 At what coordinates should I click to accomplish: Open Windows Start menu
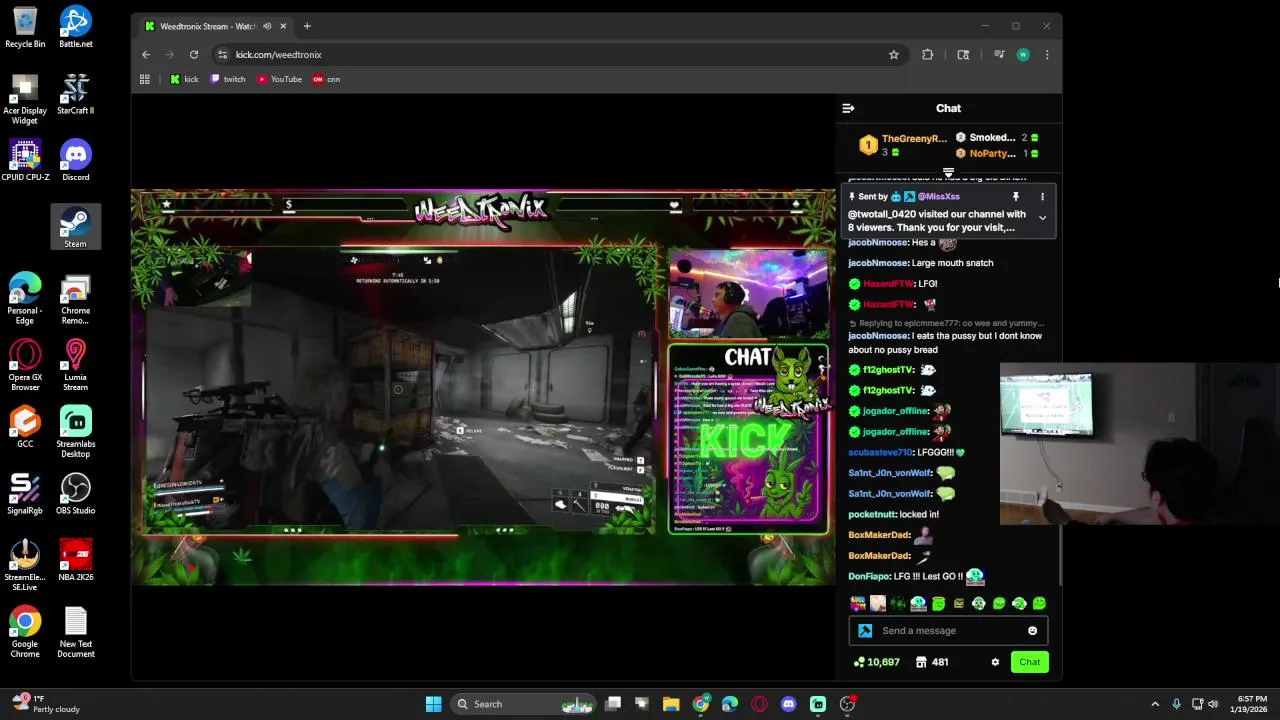433,704
